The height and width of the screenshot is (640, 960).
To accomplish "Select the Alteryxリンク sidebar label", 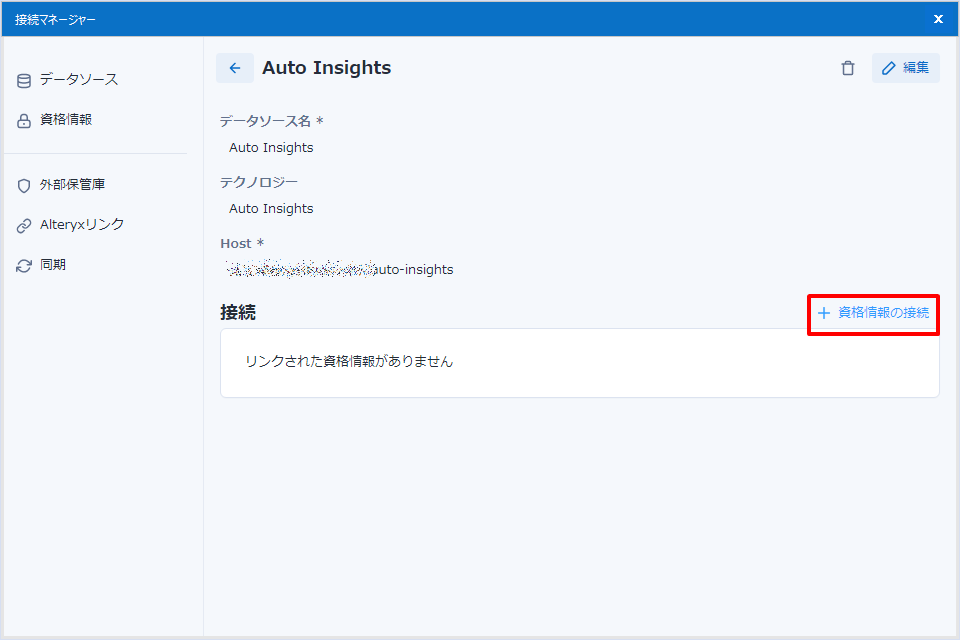I will tap(82, 225).
